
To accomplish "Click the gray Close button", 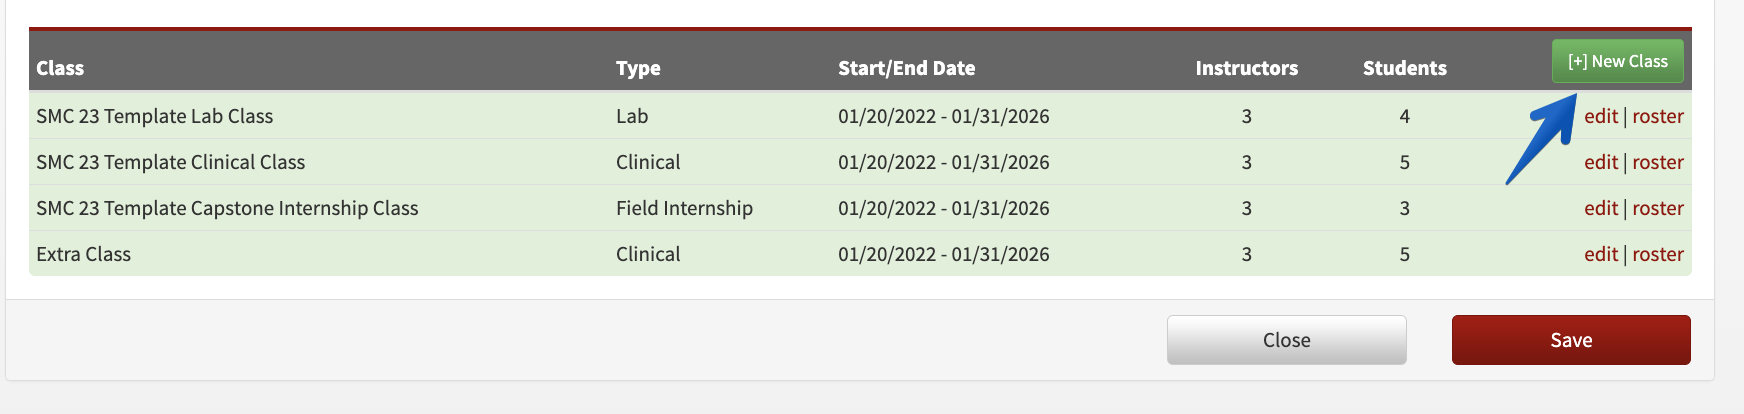I will coord(1286,340).
